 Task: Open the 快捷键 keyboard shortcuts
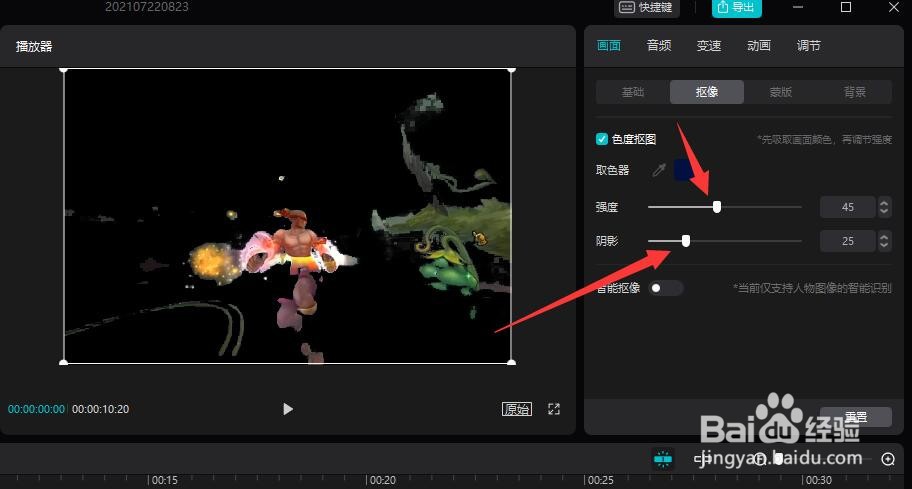(646, 8)
